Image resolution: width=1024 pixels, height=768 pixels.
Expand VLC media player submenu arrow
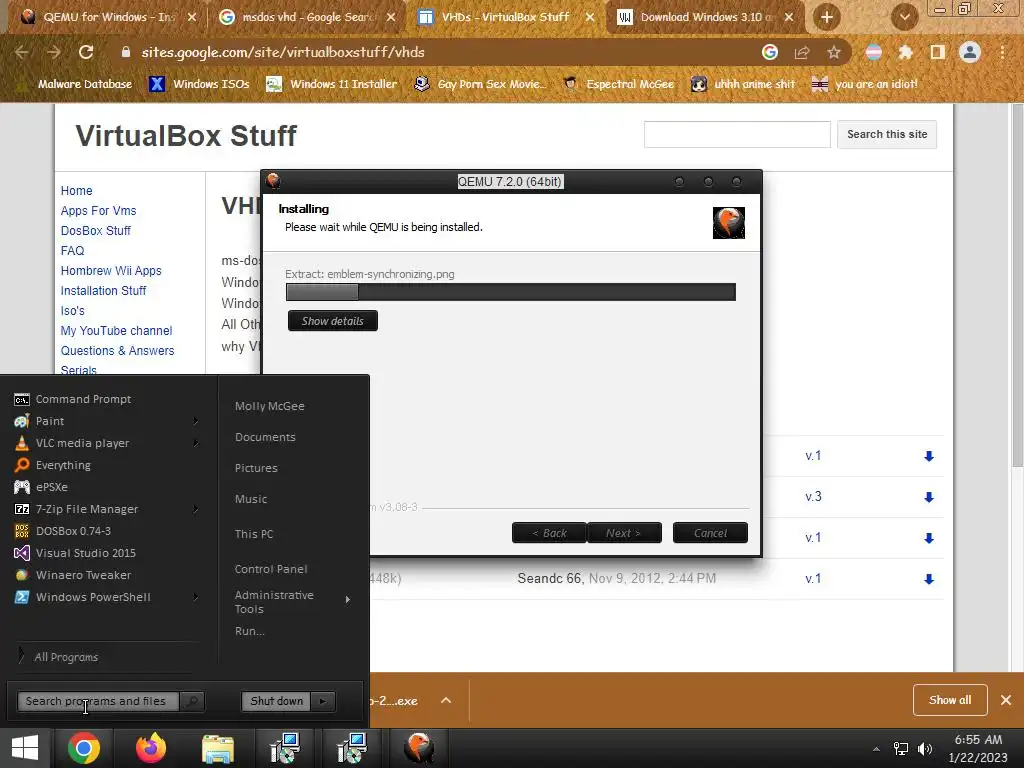[195, 443]
